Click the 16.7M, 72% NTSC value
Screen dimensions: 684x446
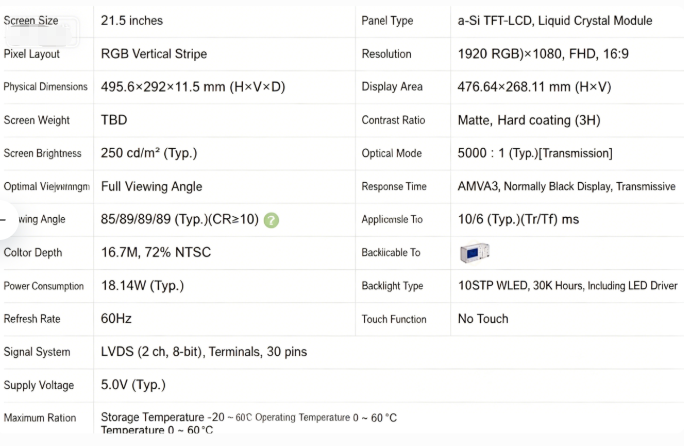pyautogui.click(x=156, y=252)
